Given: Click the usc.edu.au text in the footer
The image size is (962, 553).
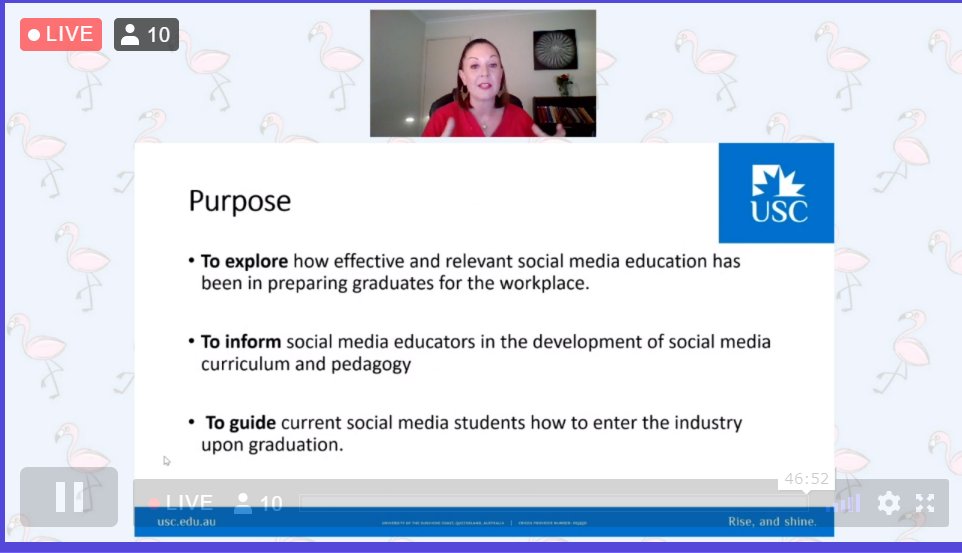Looking at the screenshot, I should click(187, 522).
